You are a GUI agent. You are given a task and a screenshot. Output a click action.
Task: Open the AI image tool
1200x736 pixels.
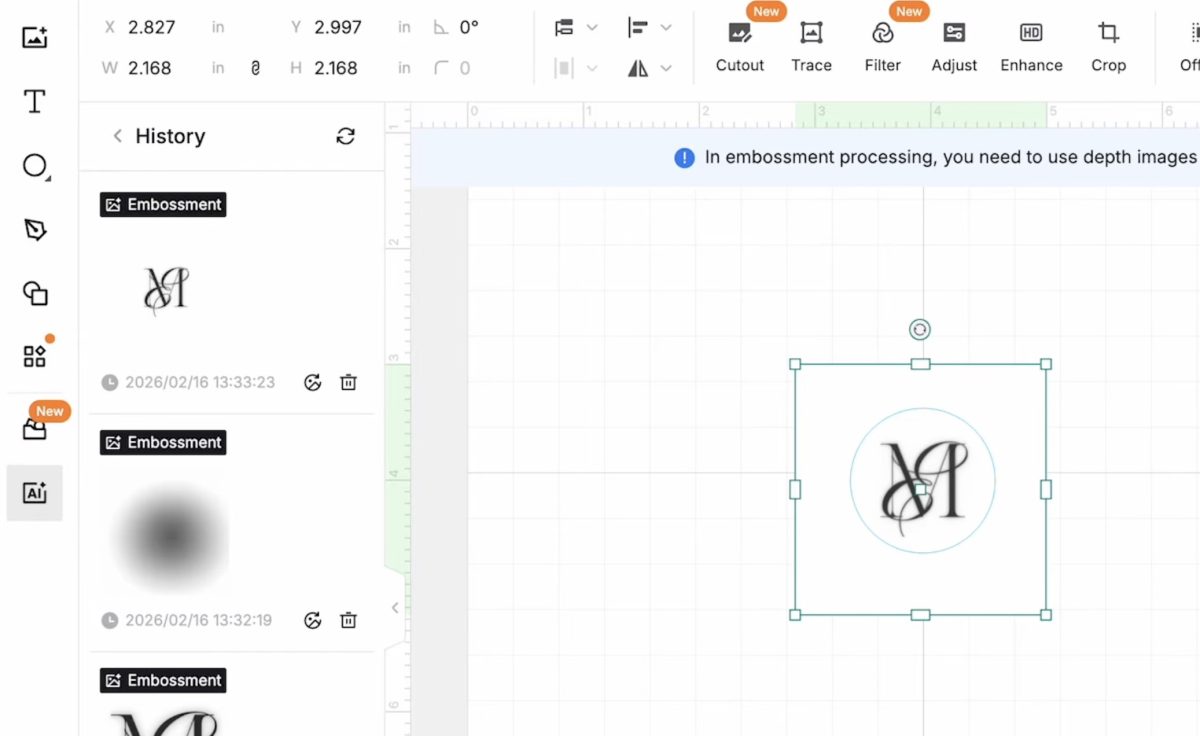(x=35, y=493)
